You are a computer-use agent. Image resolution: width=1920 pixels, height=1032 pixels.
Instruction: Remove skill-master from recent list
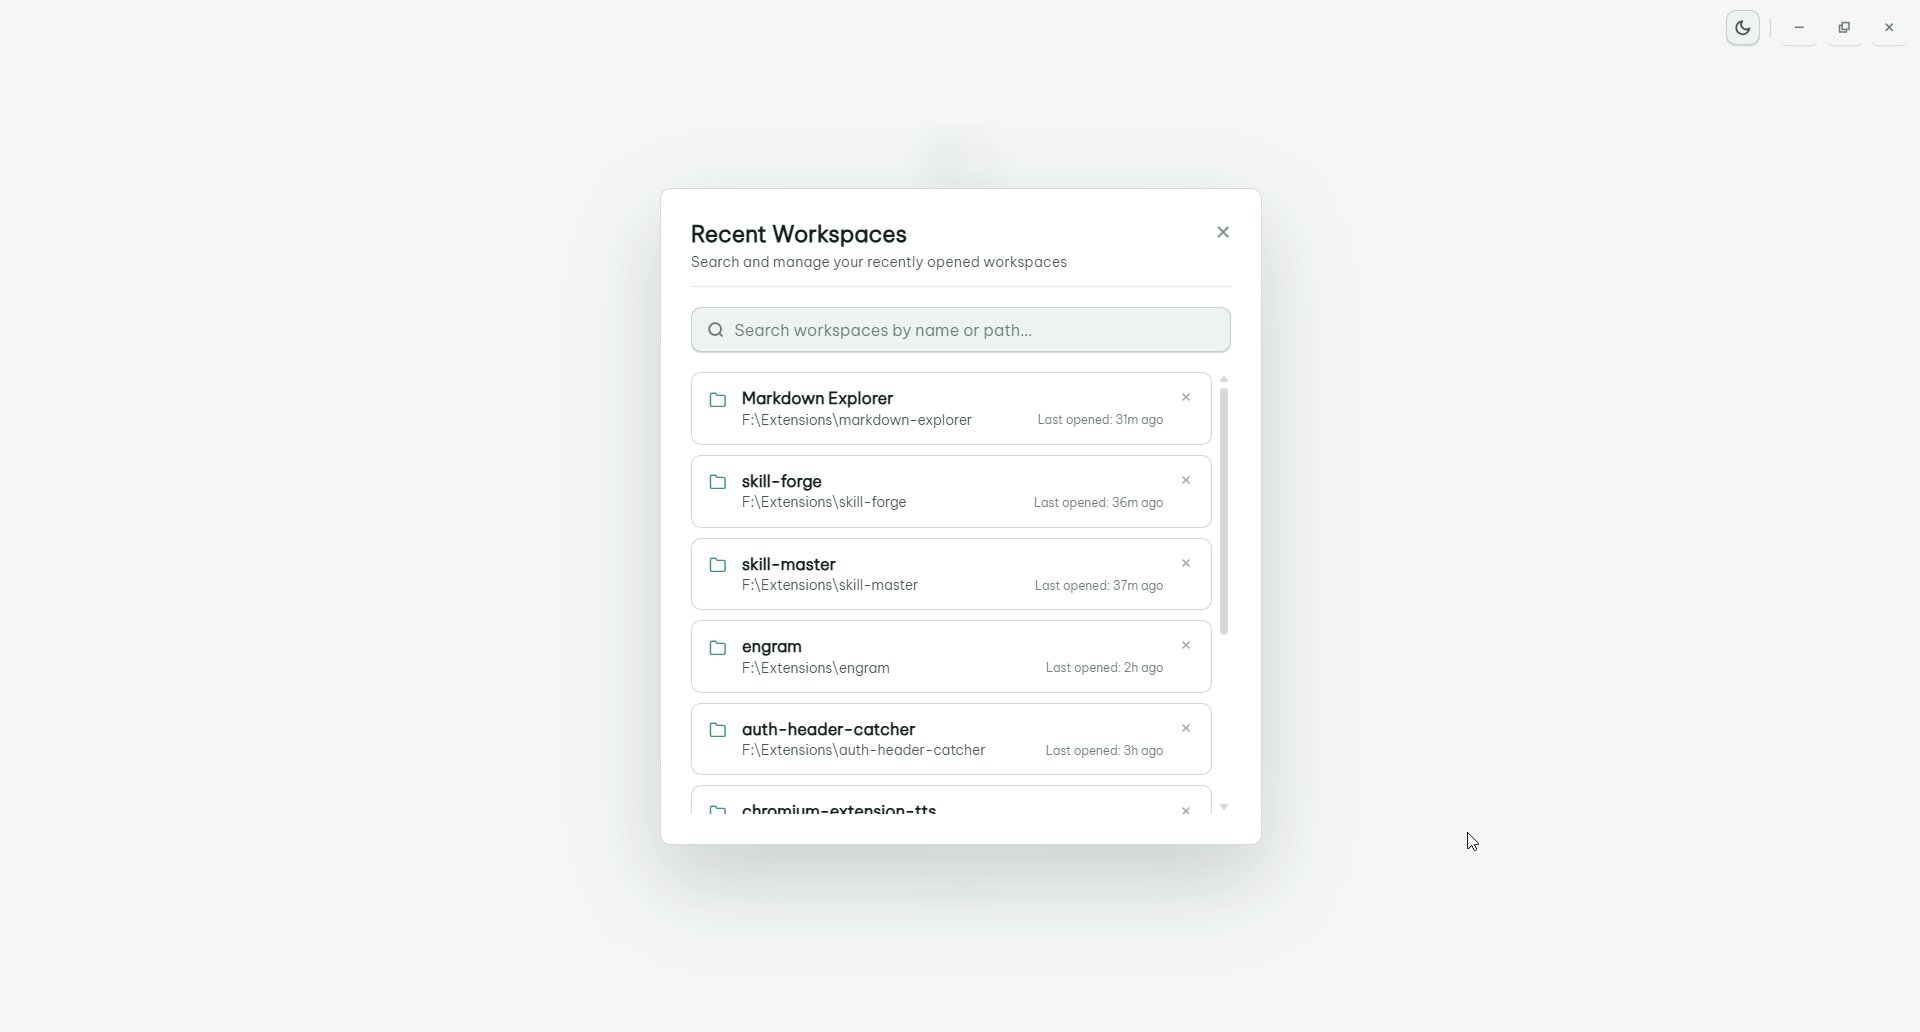[x=1187, y=564]
